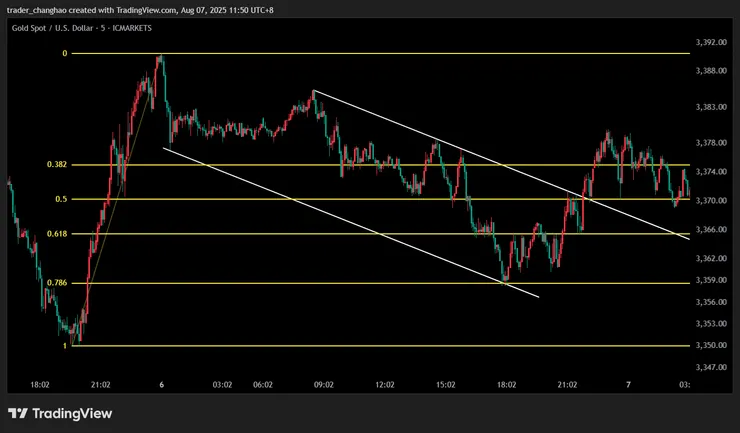
Task: Click the price axis value 3,388.00
Action: point(711,71)
